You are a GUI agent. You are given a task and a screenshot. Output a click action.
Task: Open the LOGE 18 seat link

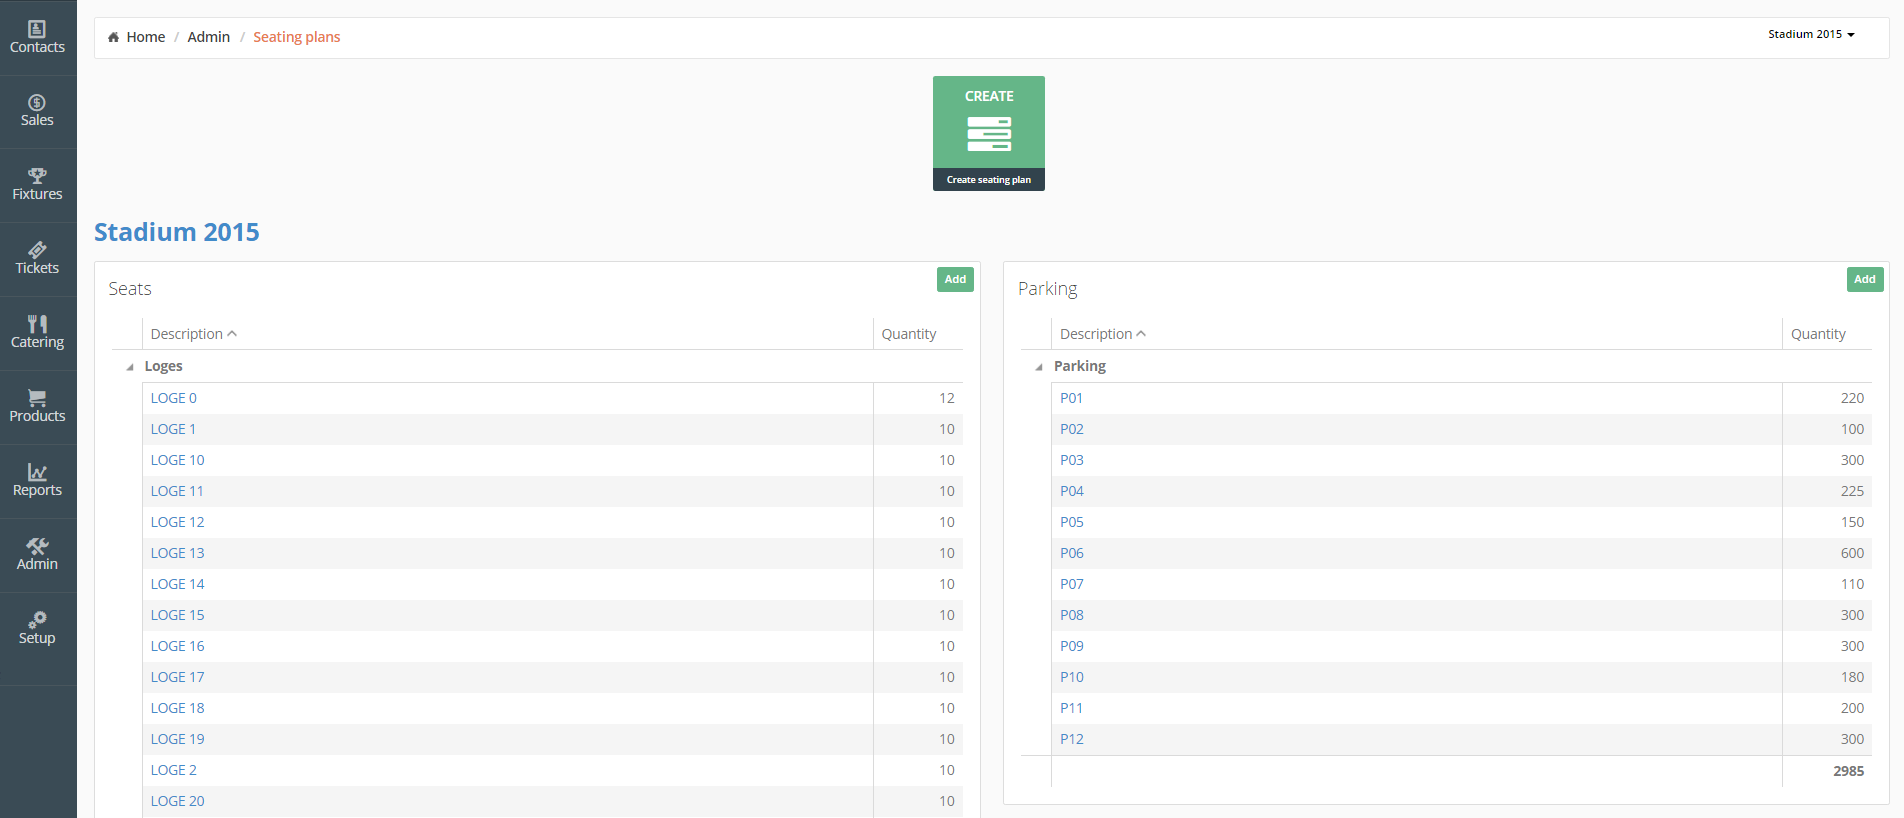[177, 708]
